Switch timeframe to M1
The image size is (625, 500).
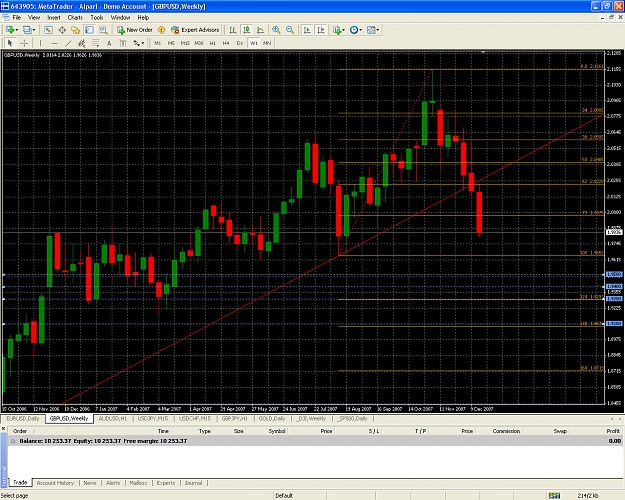(x=157, y=43)
